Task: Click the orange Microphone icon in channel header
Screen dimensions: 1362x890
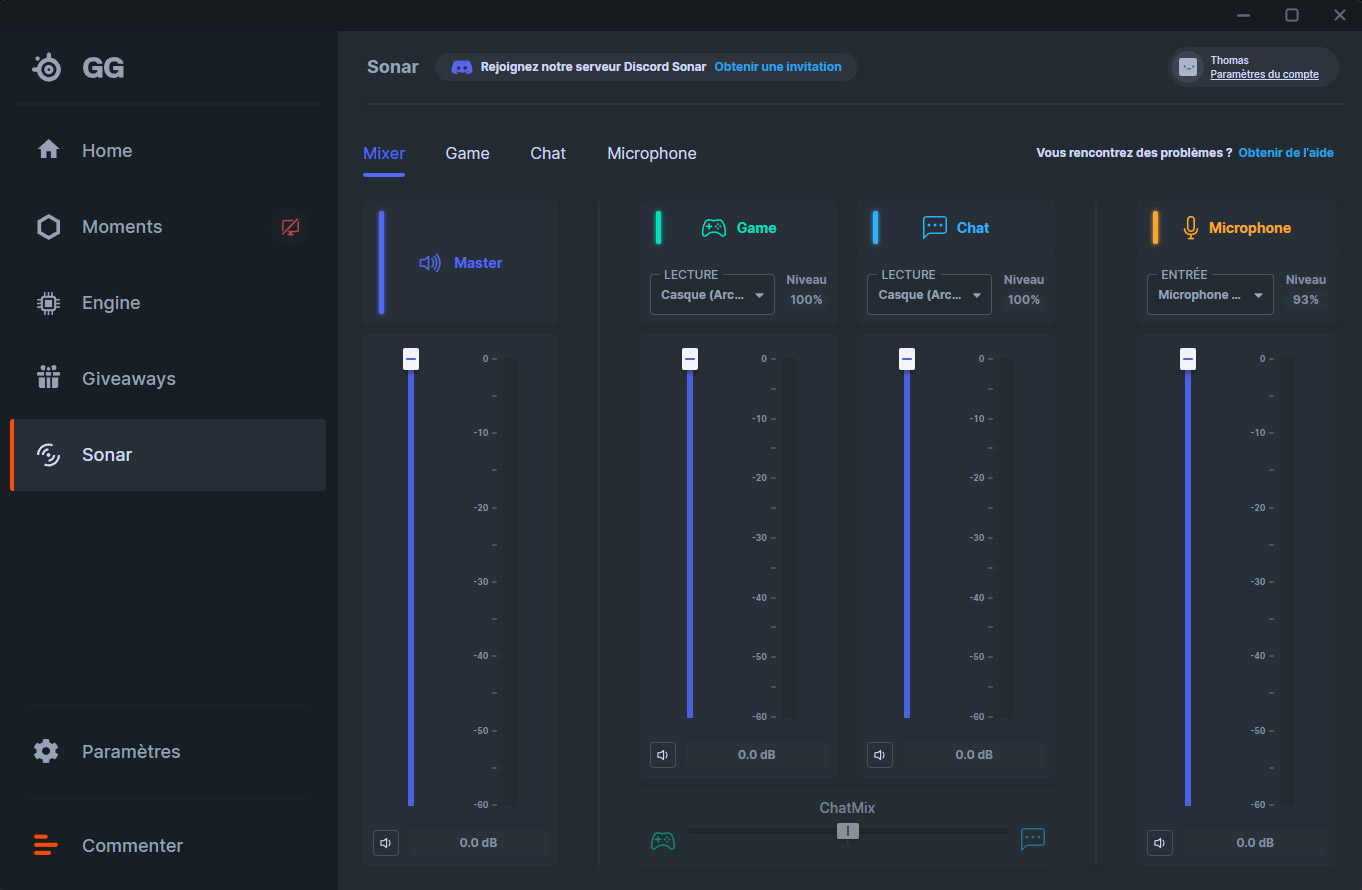Action: pyautogui.click(x=1190, y=228)
